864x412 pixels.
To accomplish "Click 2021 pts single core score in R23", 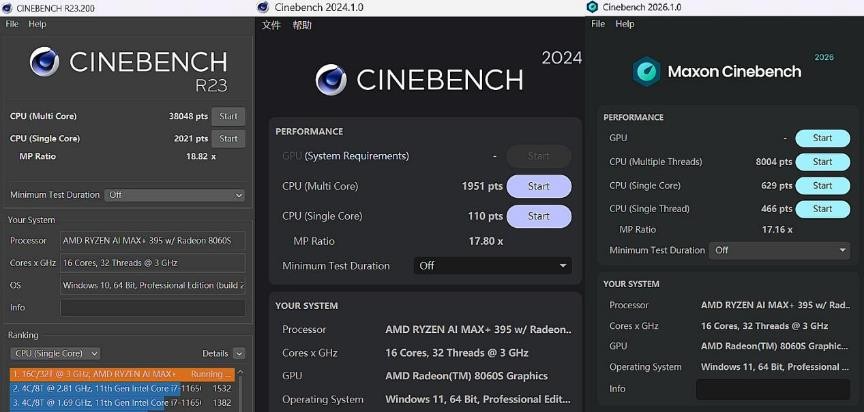I will [191, 139].
